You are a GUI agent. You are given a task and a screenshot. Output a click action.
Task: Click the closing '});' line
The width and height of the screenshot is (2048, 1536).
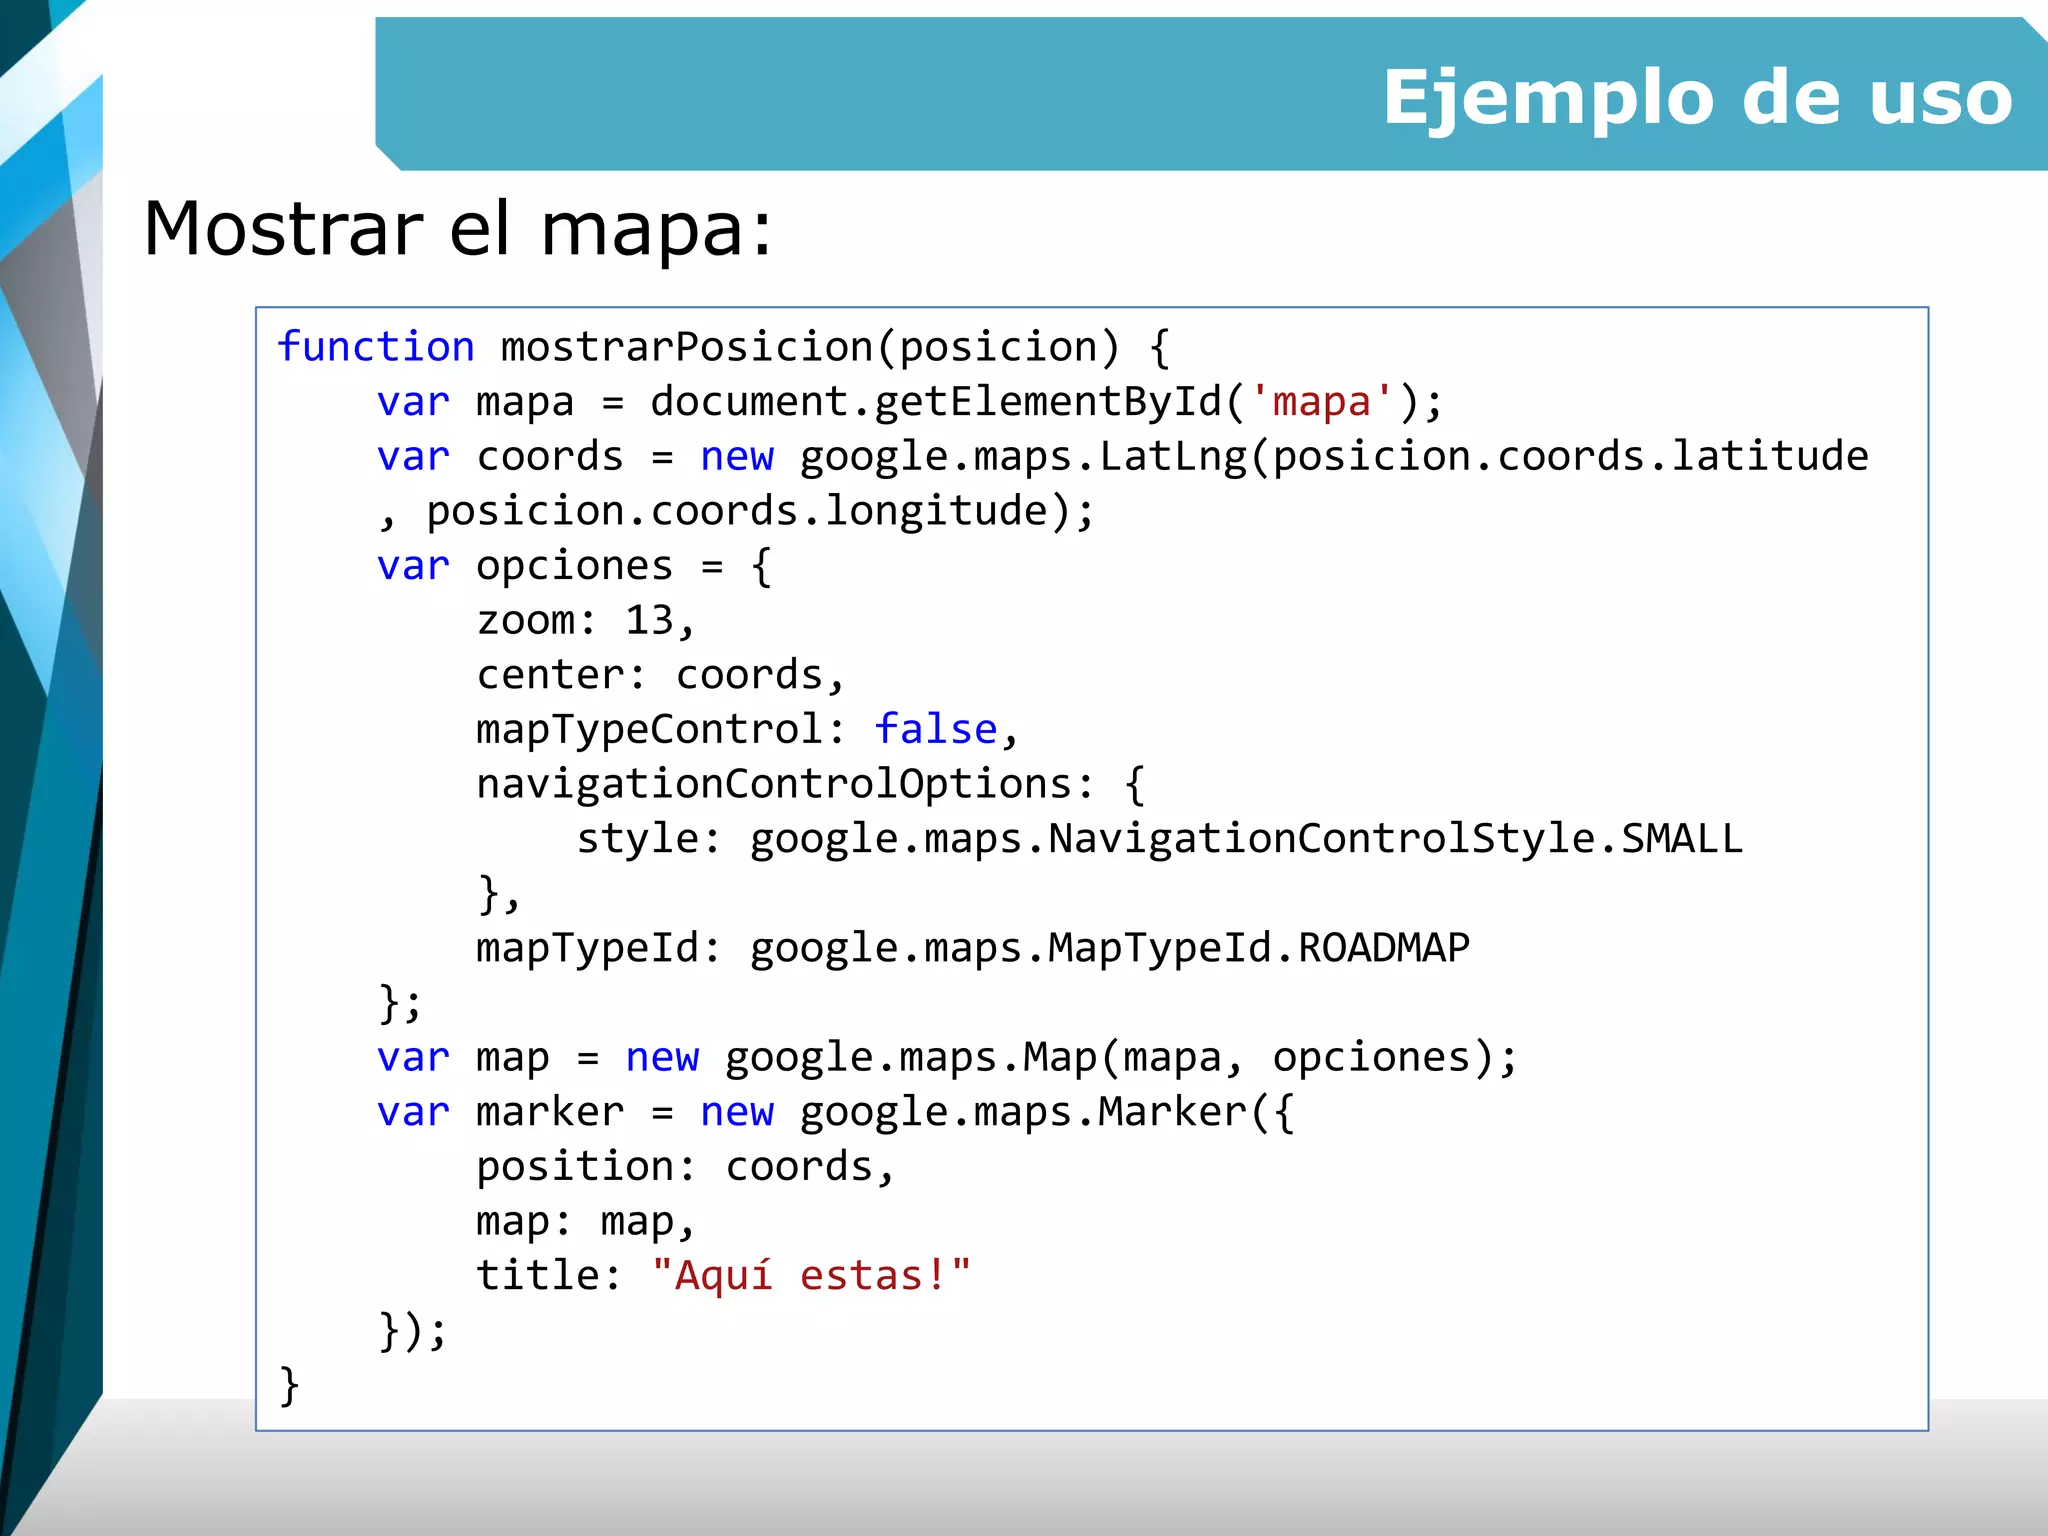pos(413,1331)
